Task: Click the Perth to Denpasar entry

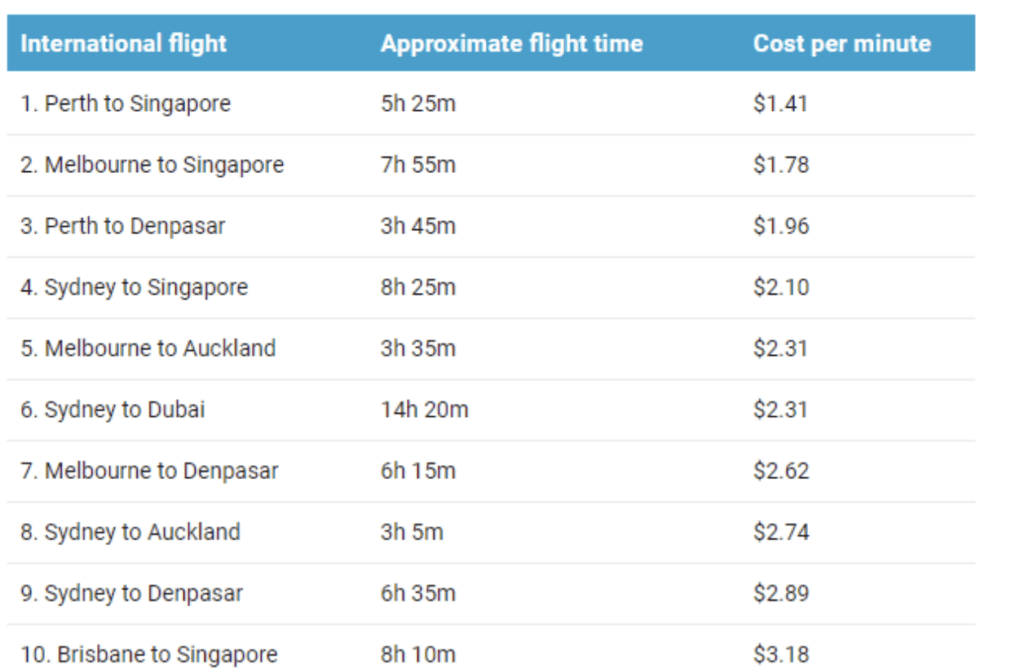Action: 123,226
